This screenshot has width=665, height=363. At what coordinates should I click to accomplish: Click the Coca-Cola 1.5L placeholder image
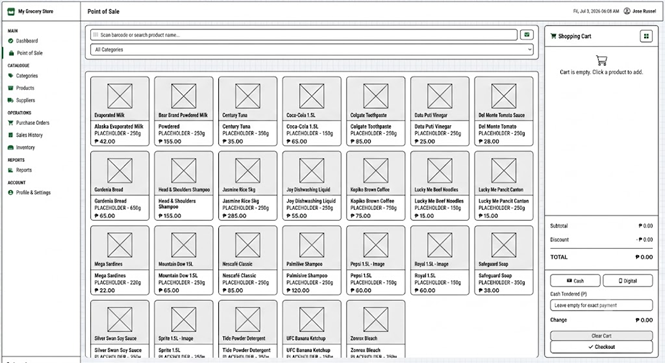click(x=312, y=96)
